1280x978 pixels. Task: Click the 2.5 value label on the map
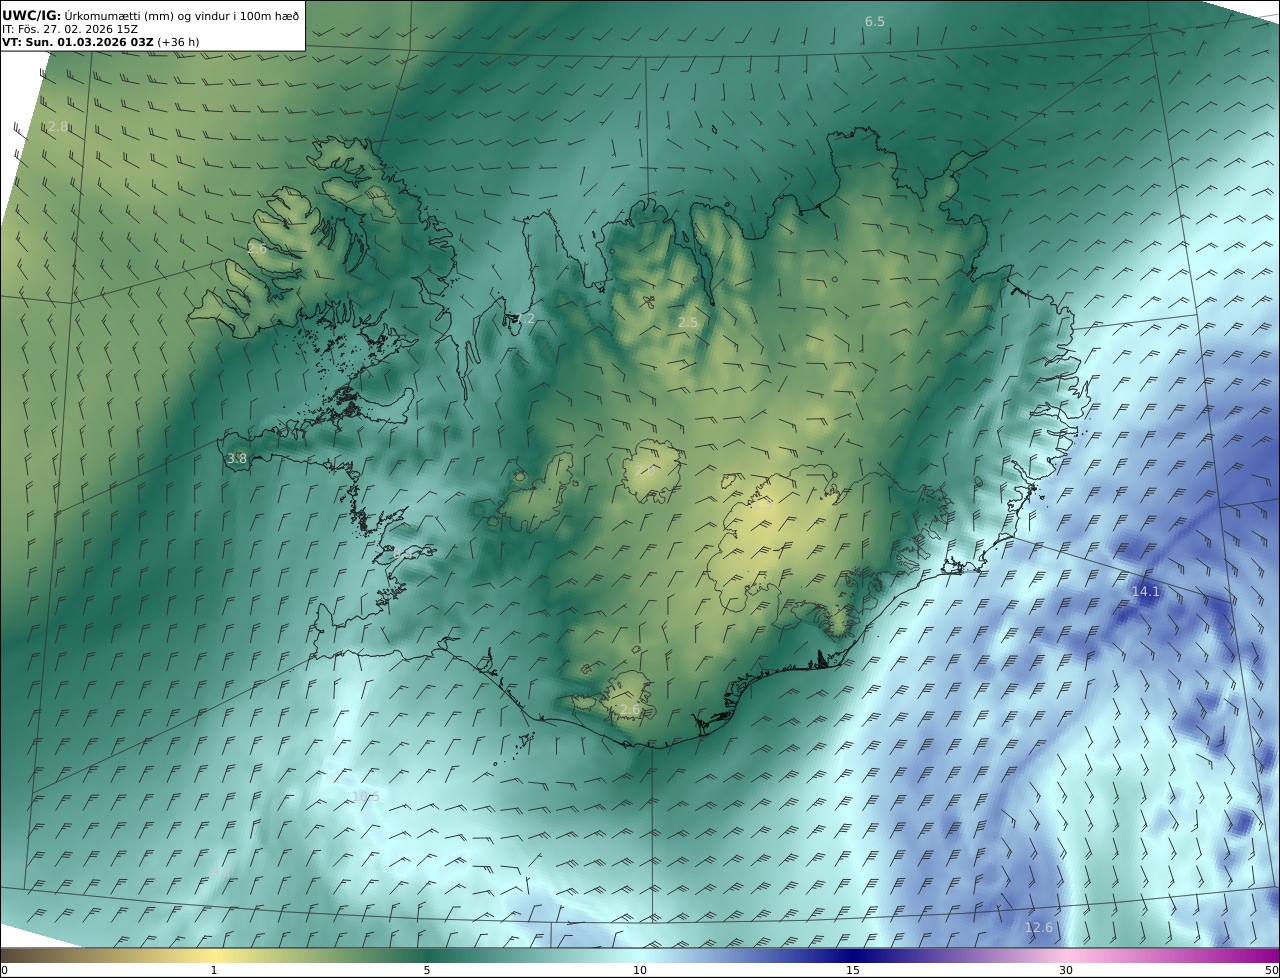pyautogui.click(x=688, y=322)
